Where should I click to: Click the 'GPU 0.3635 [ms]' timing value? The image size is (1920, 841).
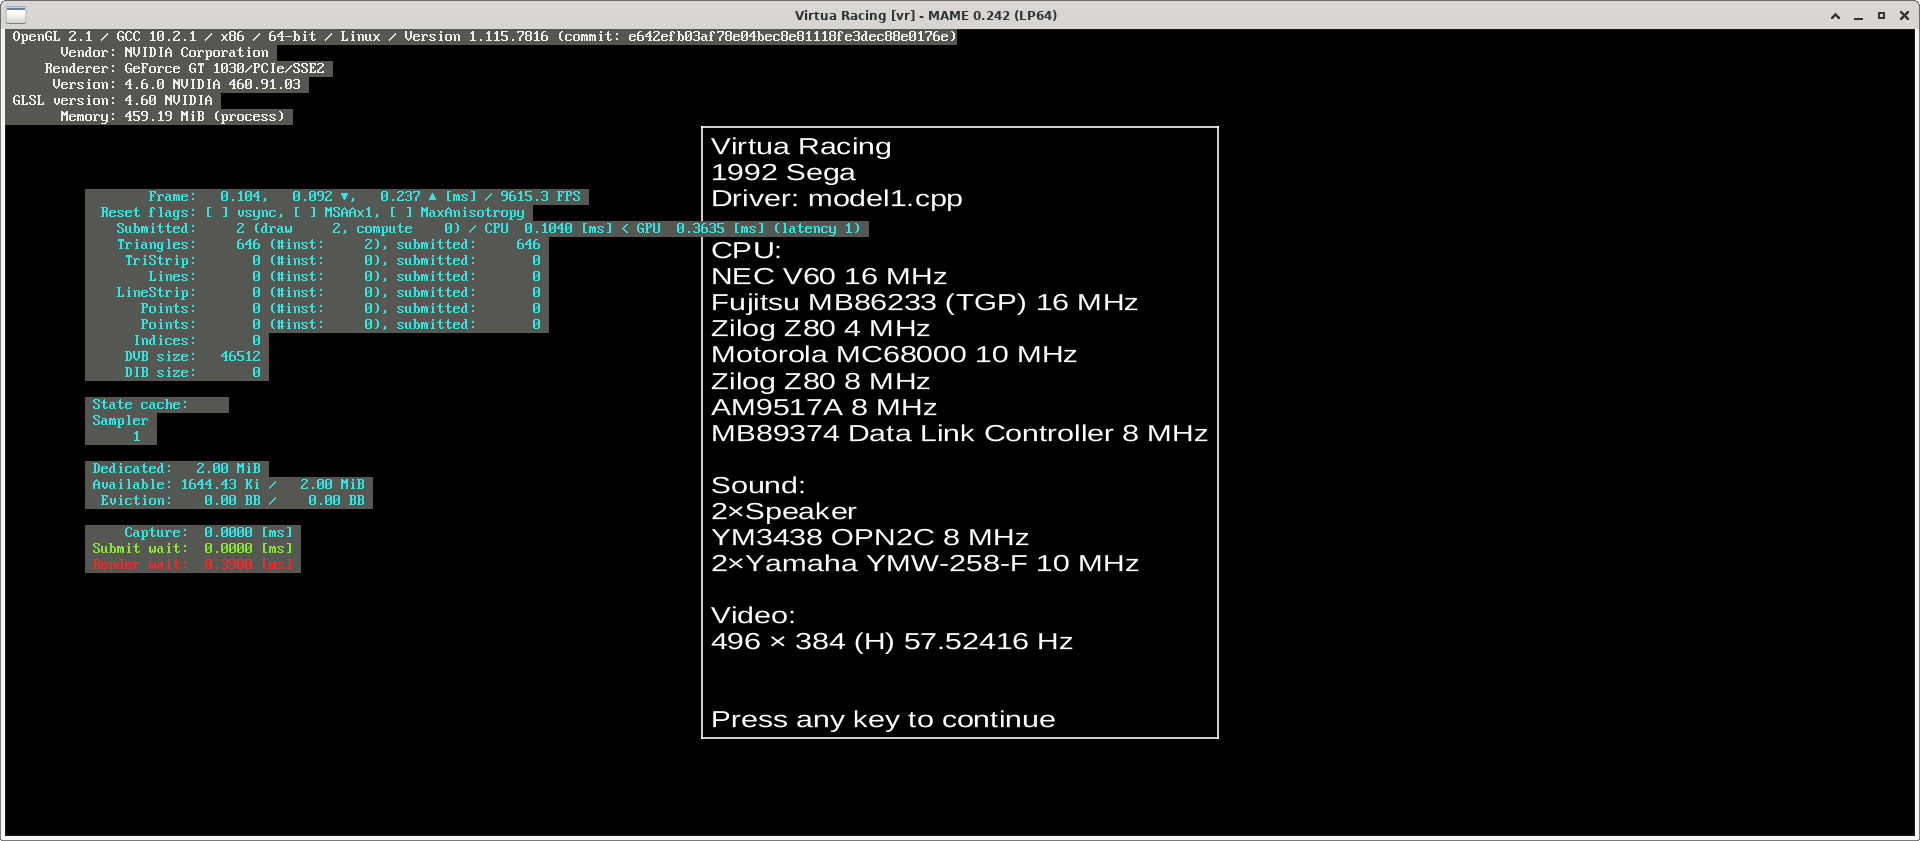700,229
